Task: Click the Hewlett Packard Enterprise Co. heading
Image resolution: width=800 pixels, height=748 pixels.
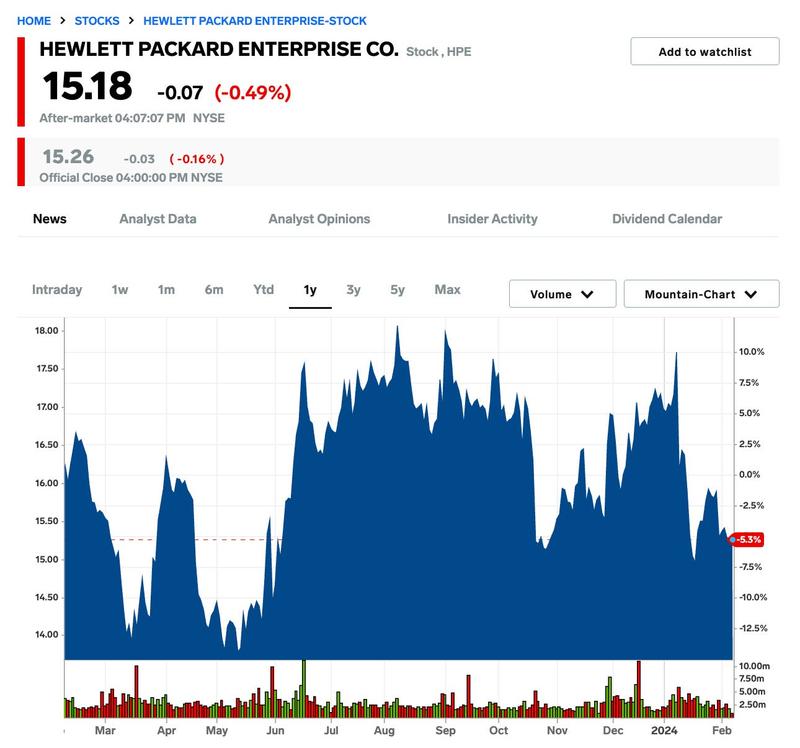Action: pos(219,49)
